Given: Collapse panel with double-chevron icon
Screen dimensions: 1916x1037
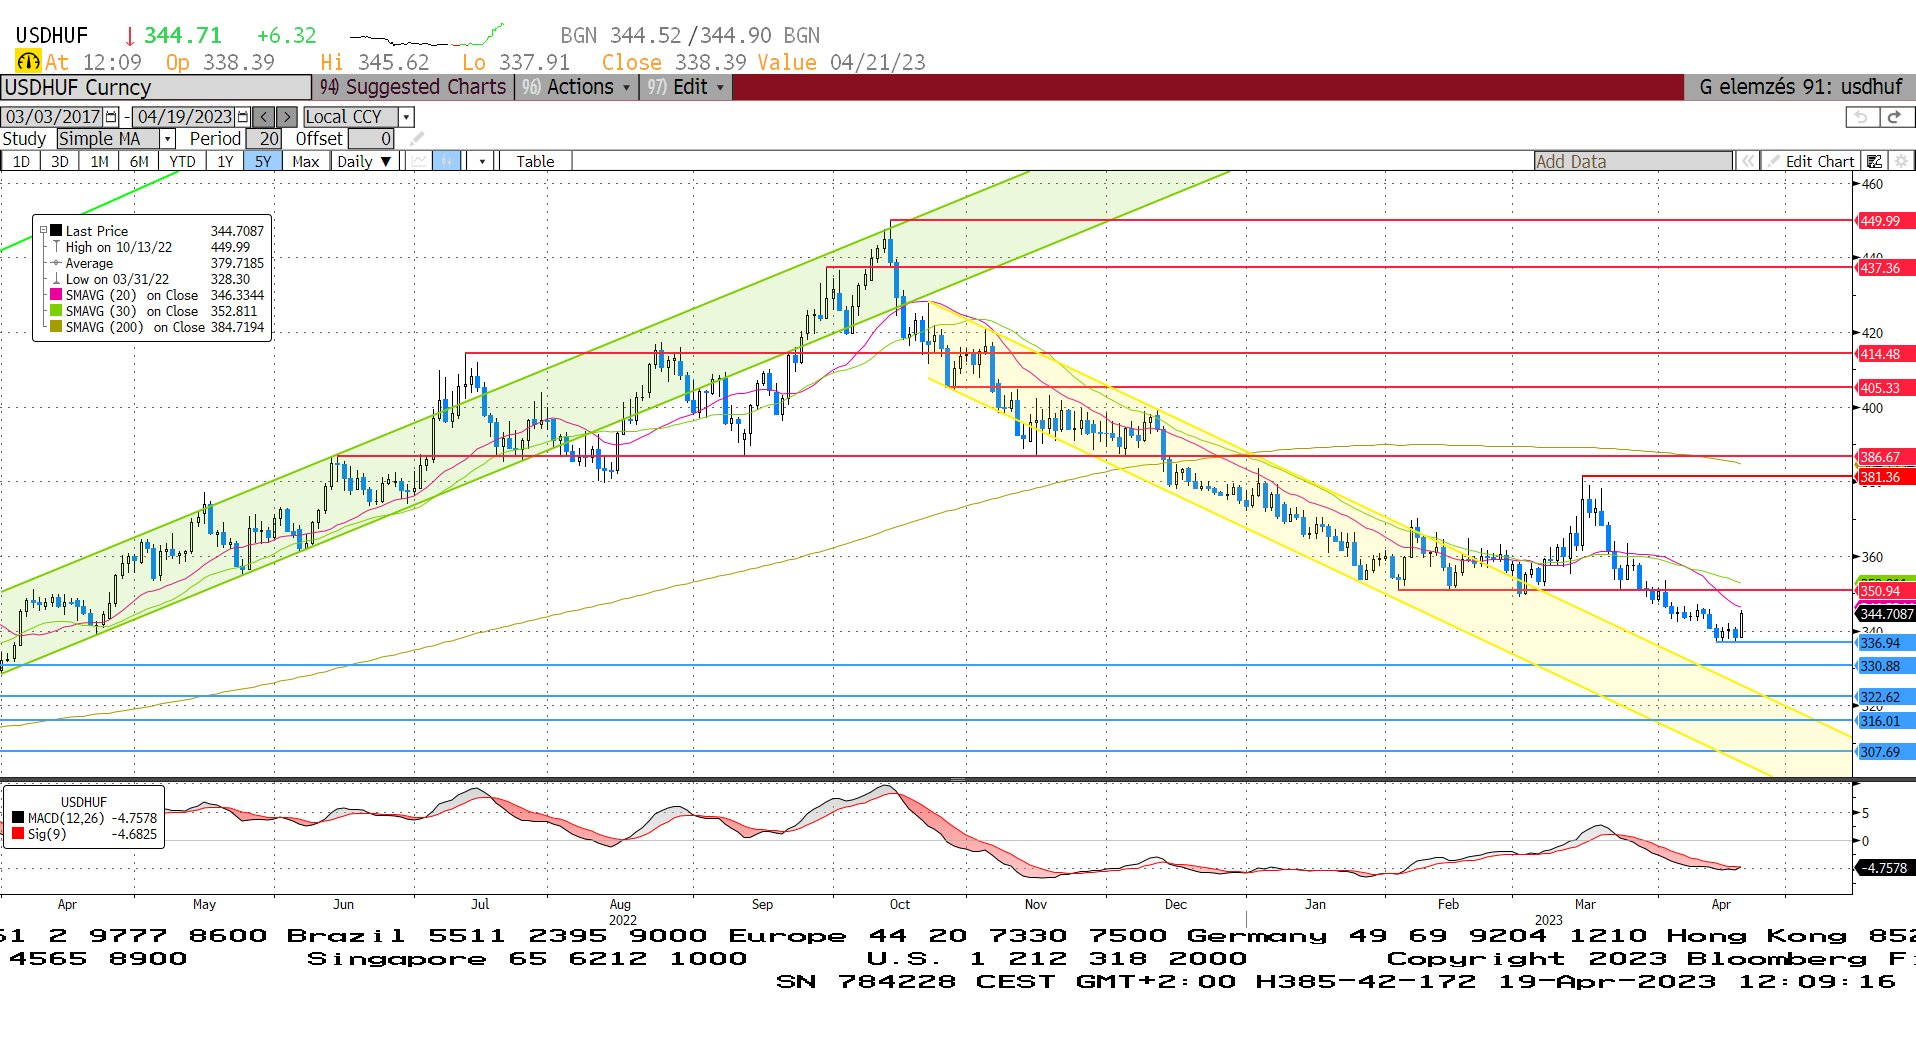Looking at the screenshot, I should tap(1747, 161).
